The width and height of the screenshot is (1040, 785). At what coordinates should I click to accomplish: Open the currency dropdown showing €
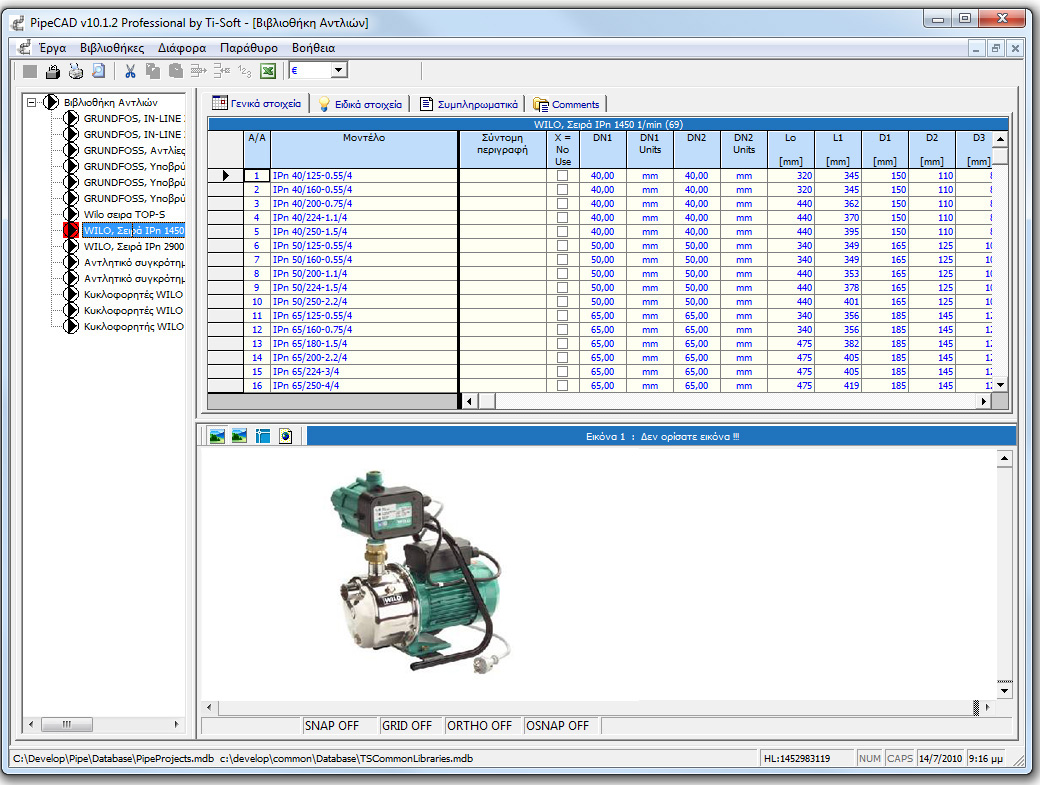339,71
